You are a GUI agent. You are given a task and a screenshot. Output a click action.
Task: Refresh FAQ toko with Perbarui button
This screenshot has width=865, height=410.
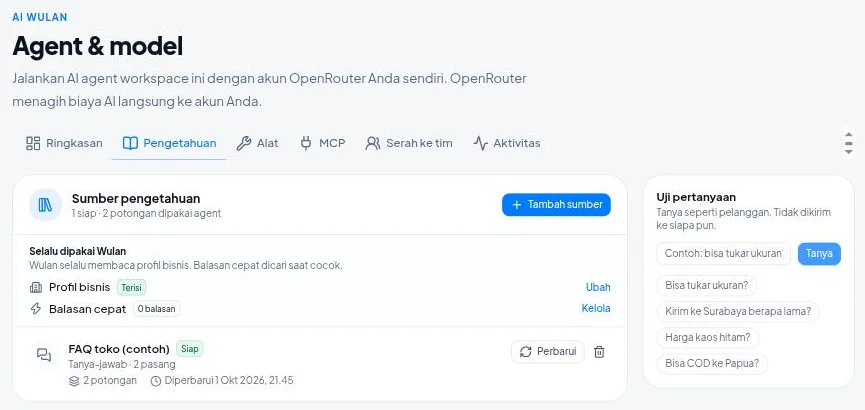click(548, 352)
